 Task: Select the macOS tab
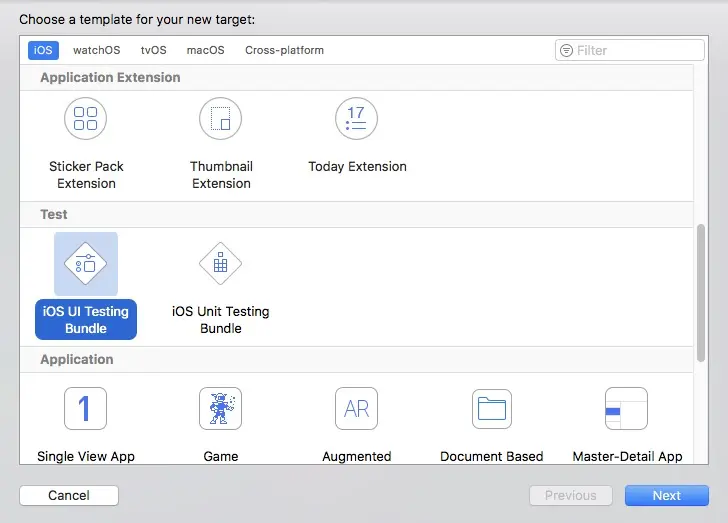[x=206, y=50]
